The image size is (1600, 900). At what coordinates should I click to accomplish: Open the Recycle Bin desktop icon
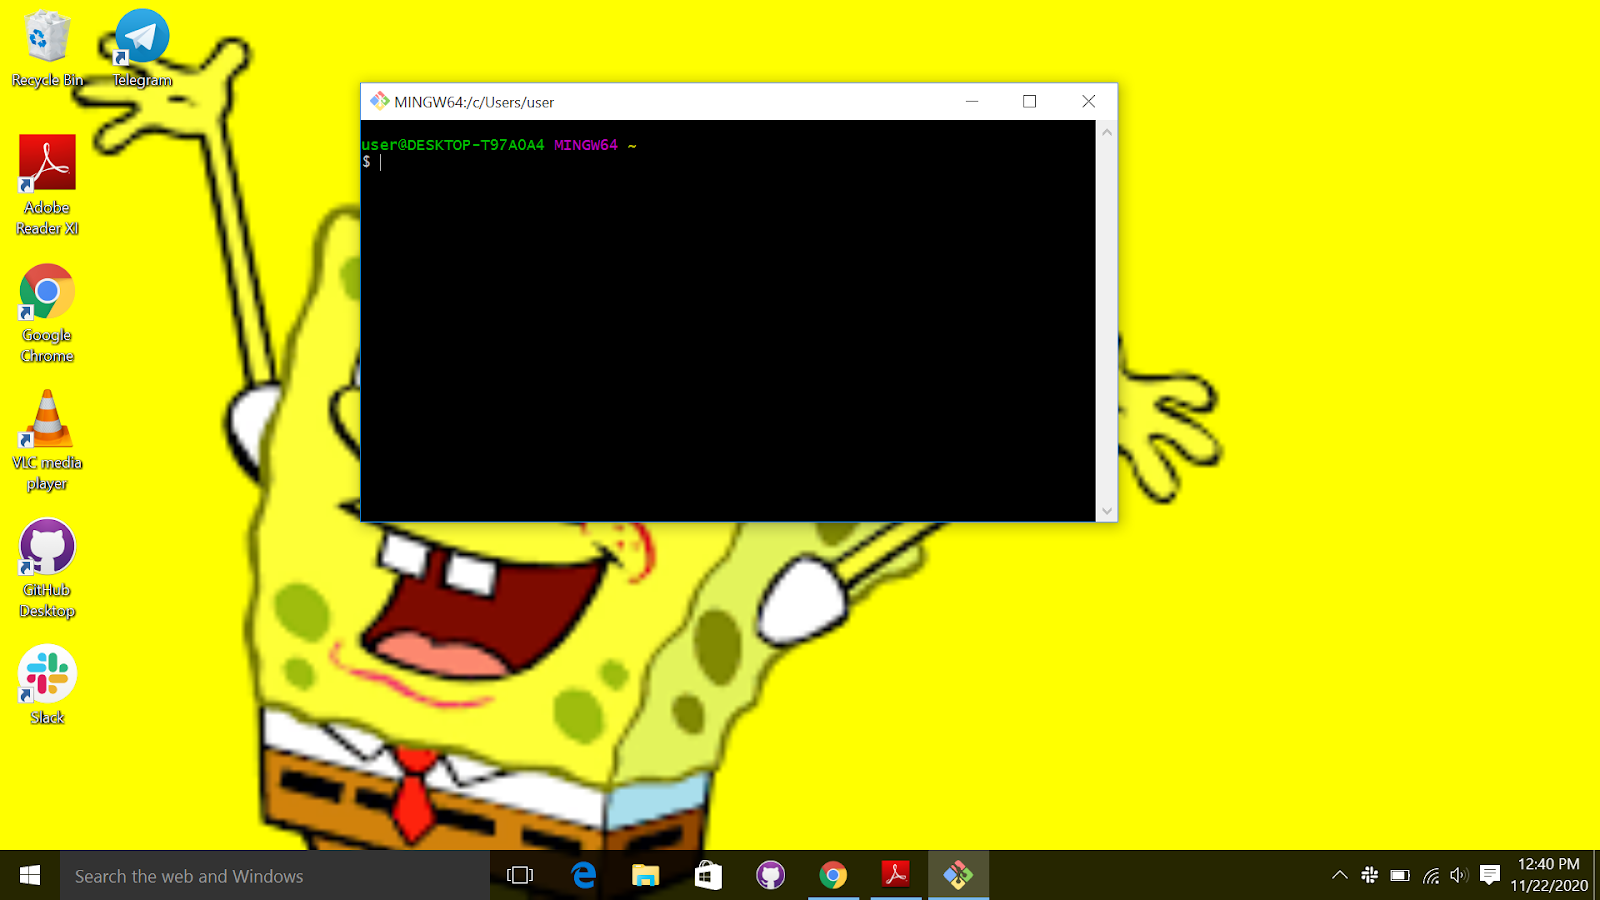tap(47, 48)
